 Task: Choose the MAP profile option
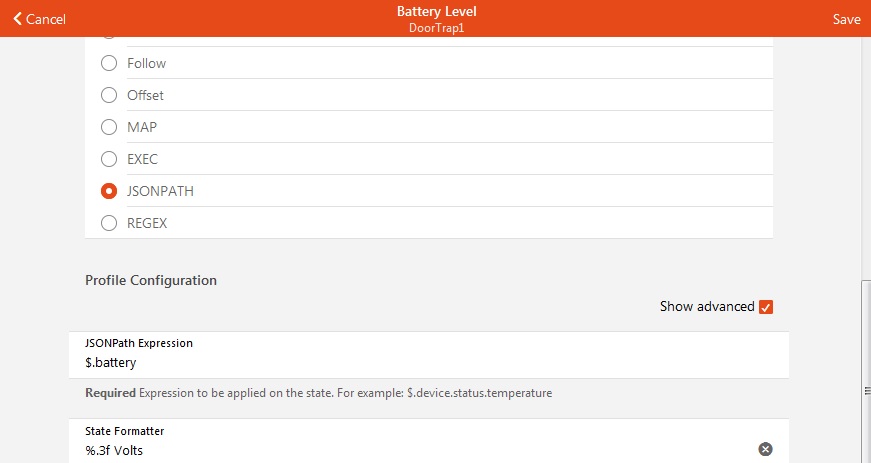(109, 127)
